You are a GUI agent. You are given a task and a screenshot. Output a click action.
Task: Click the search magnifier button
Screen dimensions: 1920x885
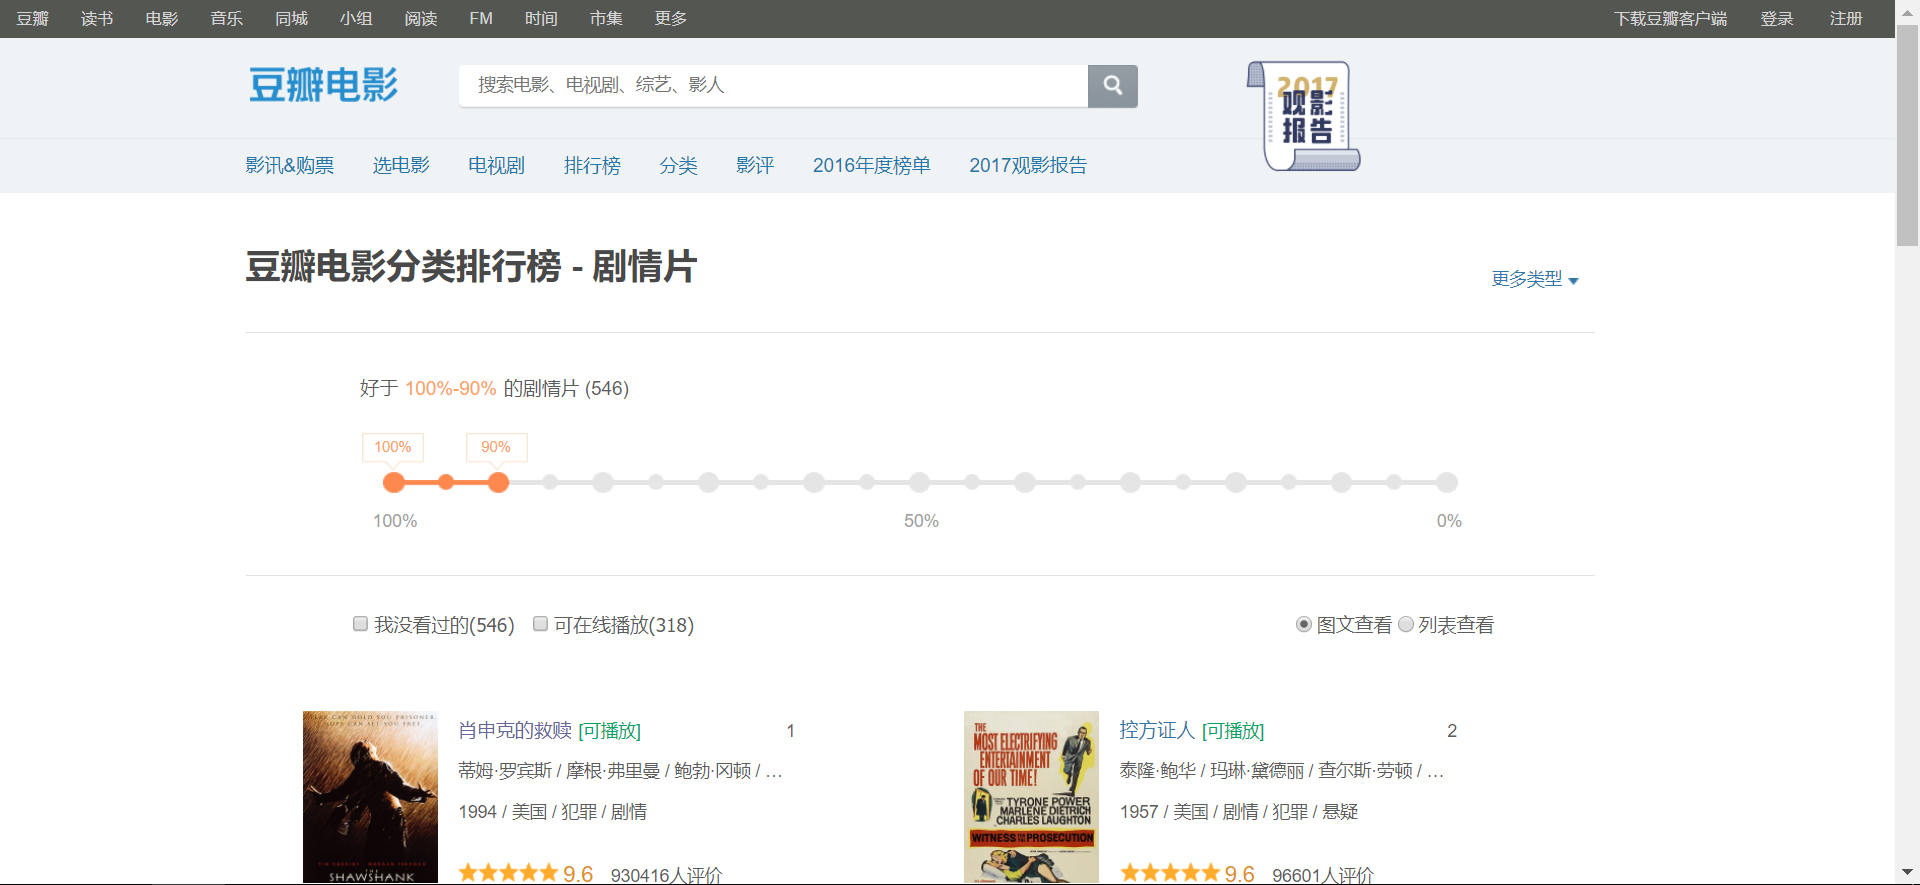[1112, 86]
